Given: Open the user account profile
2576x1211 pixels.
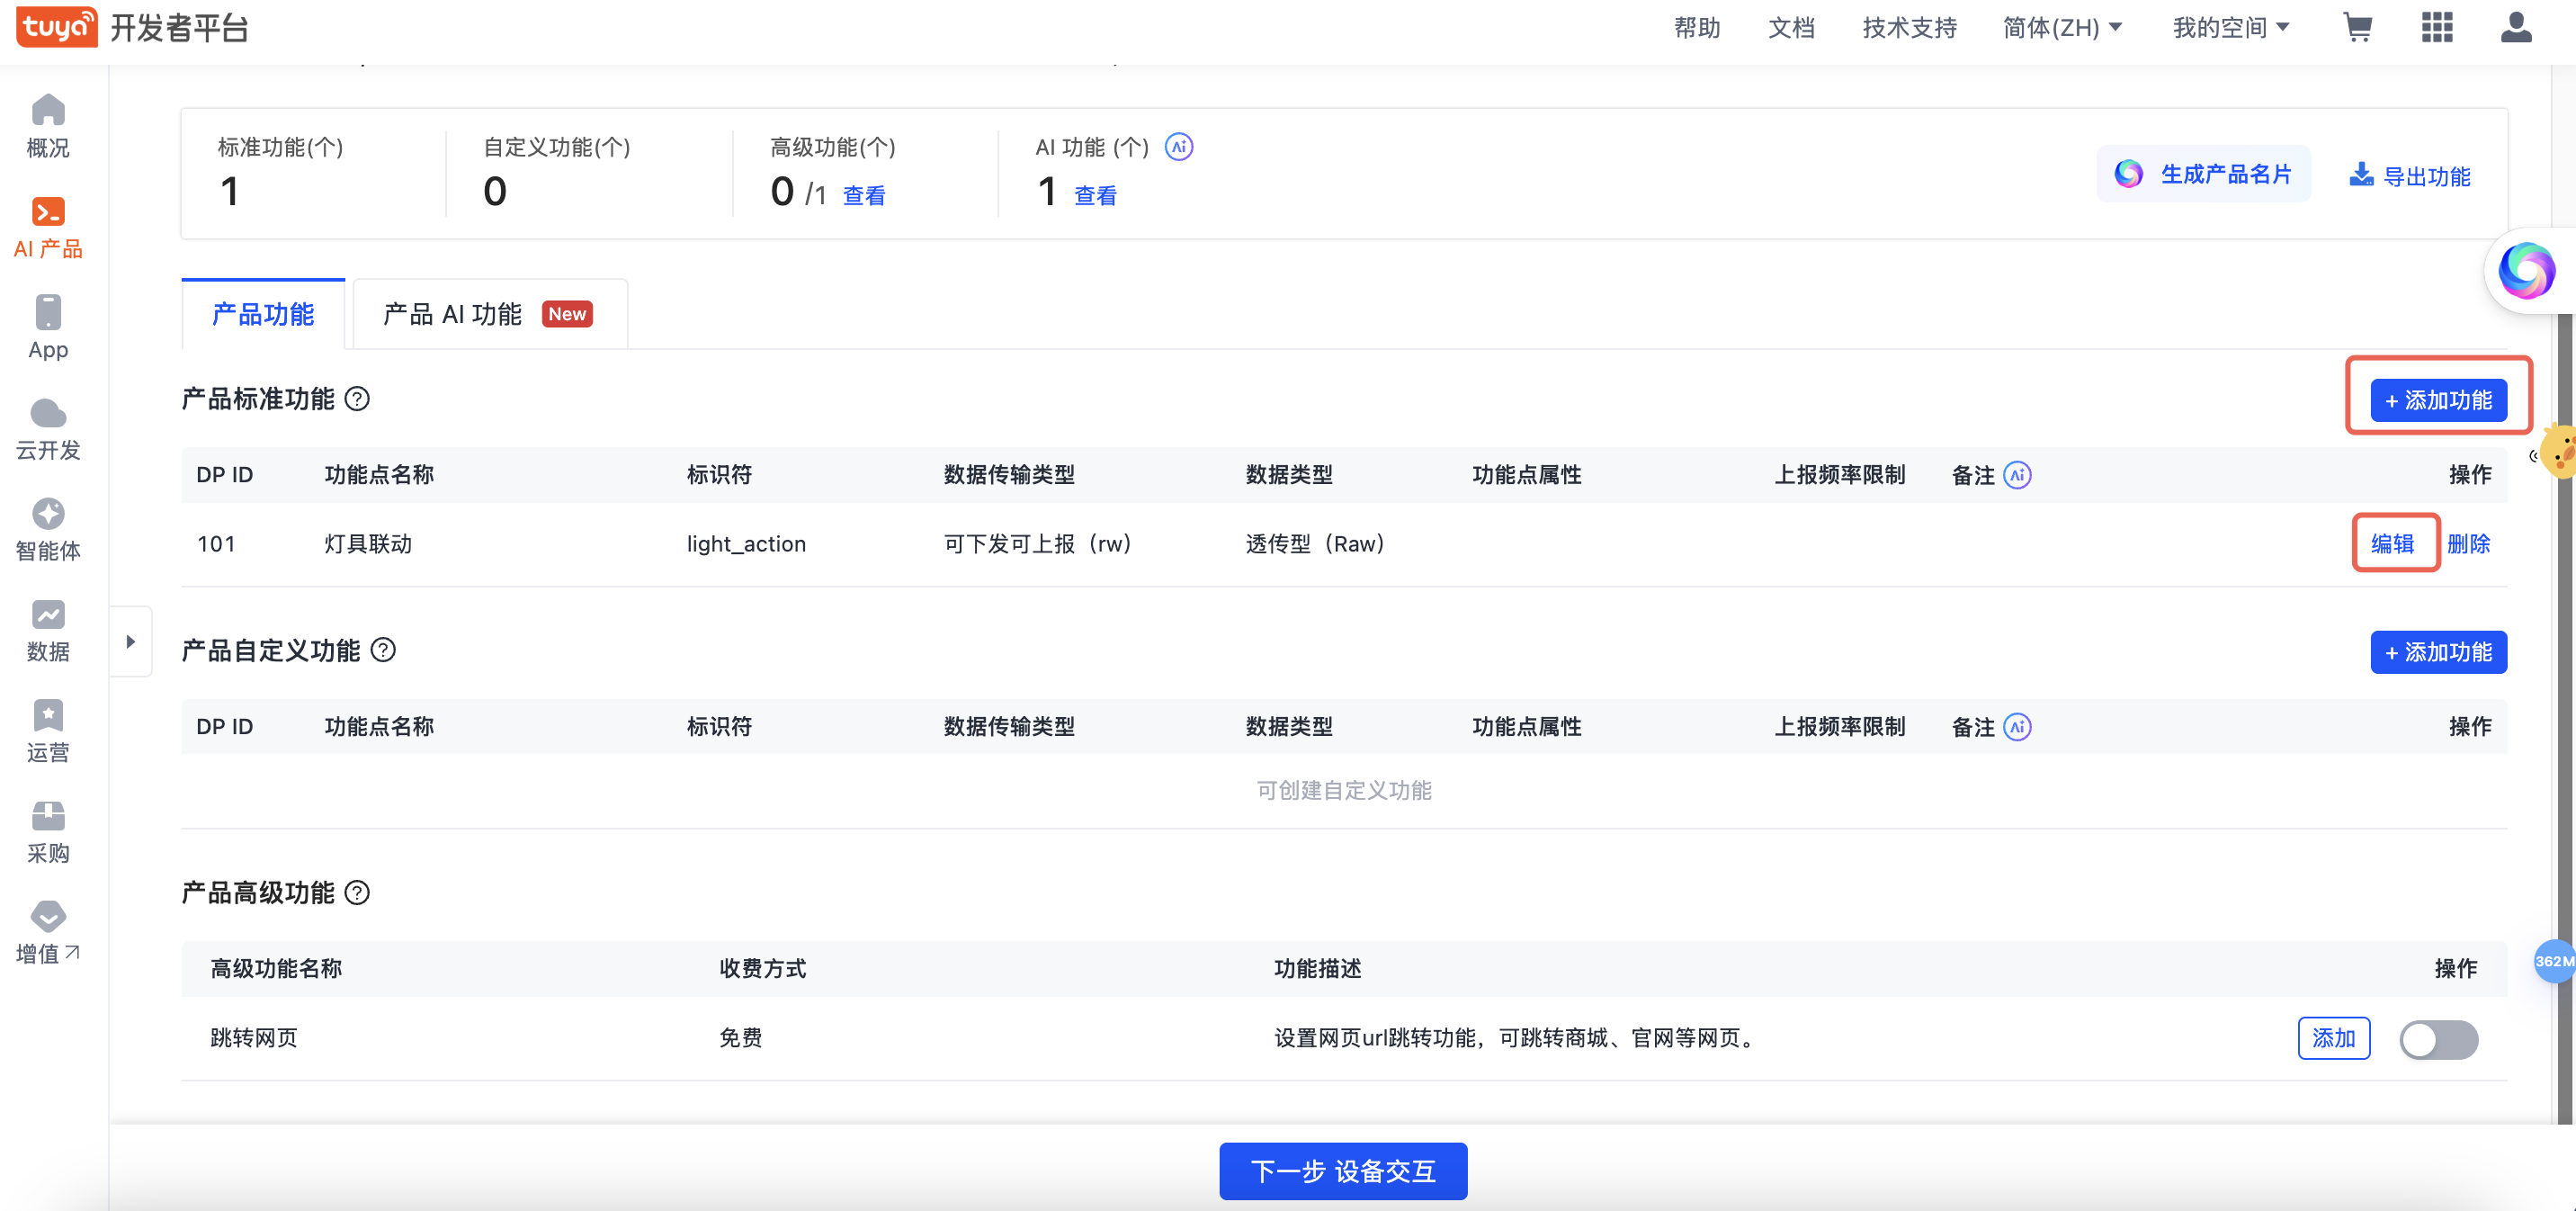Looking at the screenshot, I should point(2516,27).
